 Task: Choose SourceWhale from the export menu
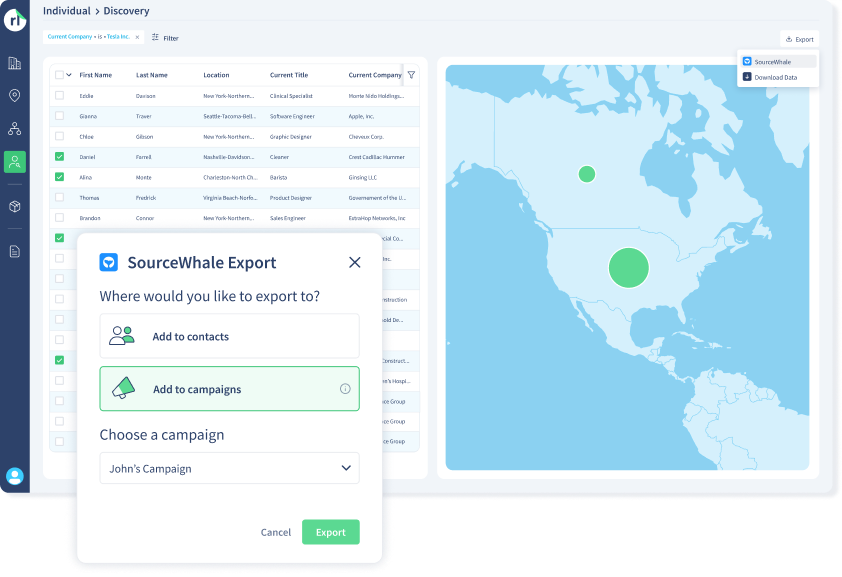(x=779, y=62)
